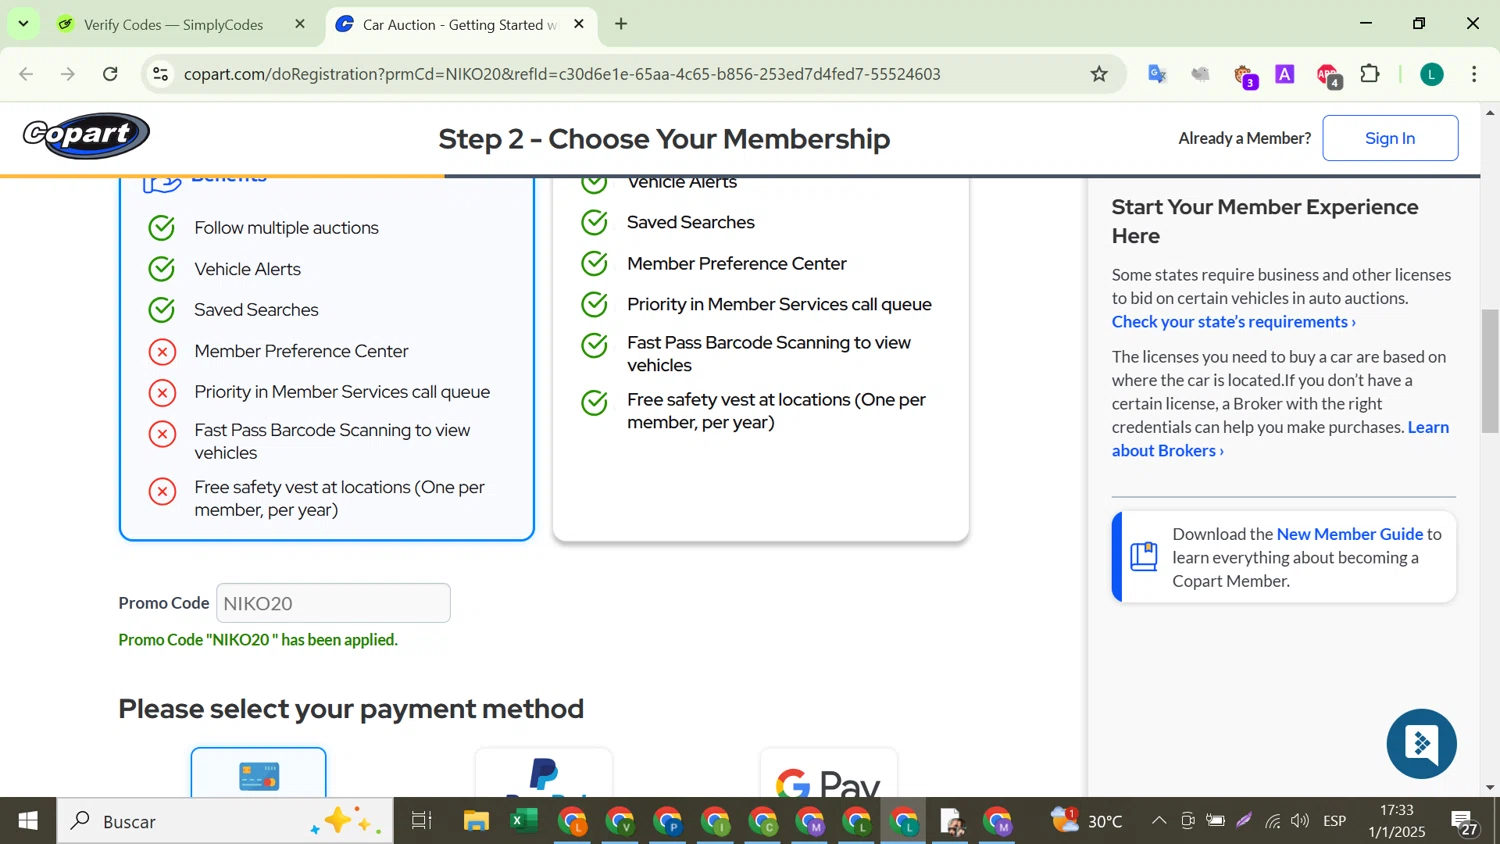Click the 'Follow multiple auctions' benefit text
The height and width of the screenshot is (844, 1500).
[287, 228]
